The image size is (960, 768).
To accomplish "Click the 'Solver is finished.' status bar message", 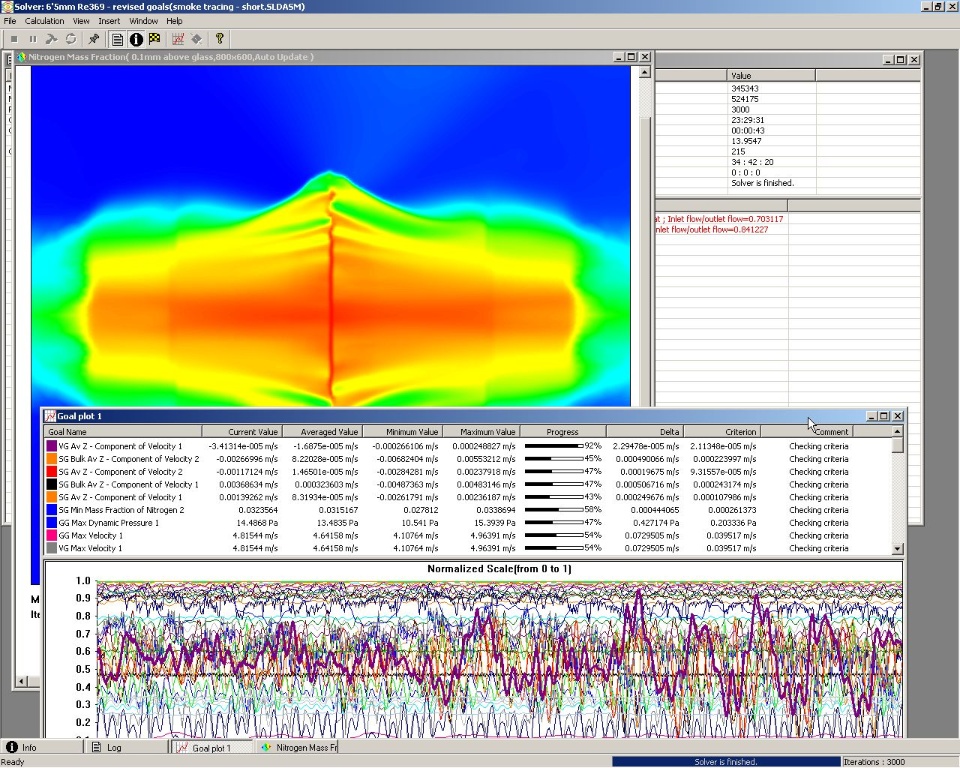I will pos(726,762).
